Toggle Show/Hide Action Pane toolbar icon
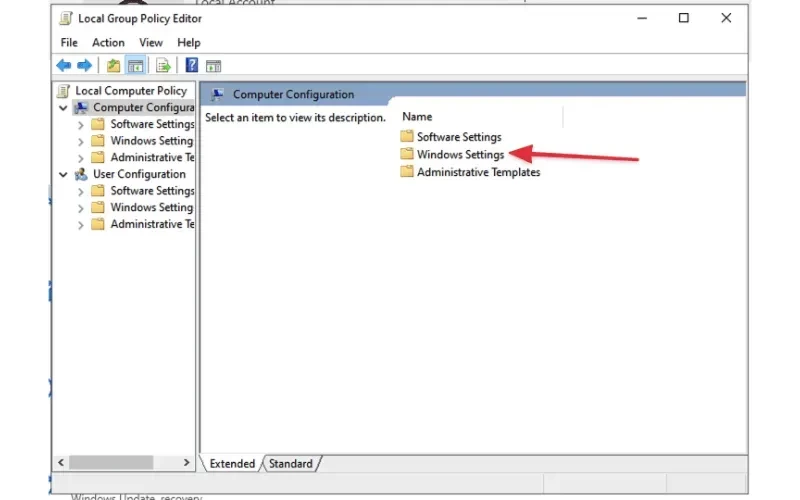 [x=213, y=66]
